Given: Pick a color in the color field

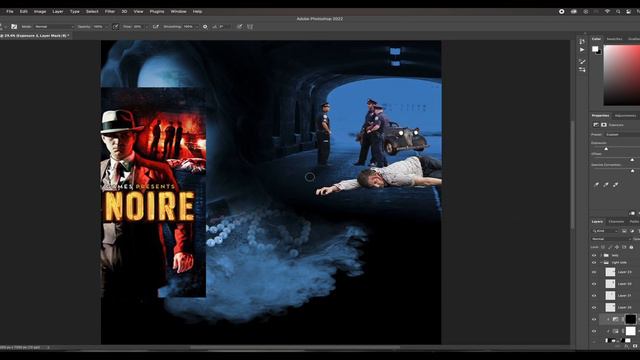Looking at the screenshot, I should (622, 75).
